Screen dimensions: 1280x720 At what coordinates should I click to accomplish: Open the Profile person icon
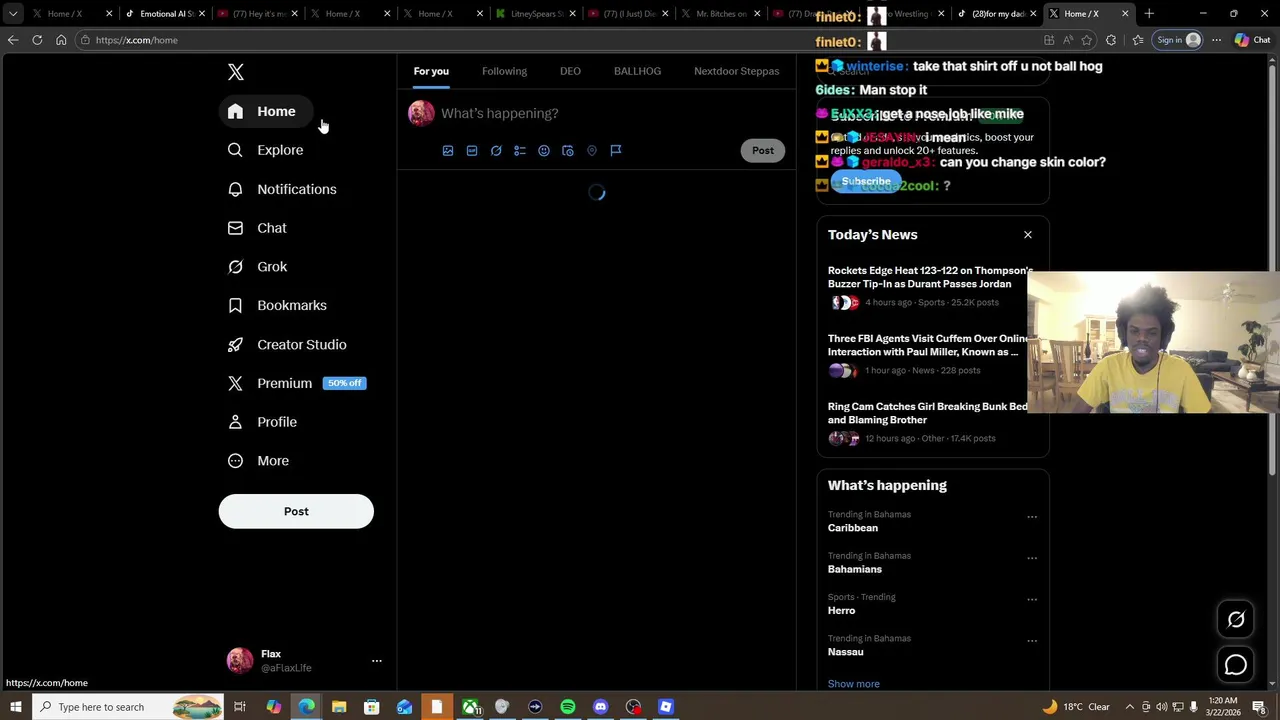pyautogui.click(x=235, y=422)
